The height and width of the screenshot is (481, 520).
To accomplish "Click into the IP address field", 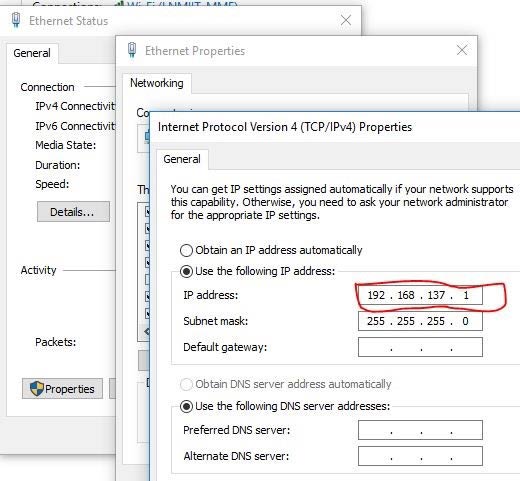I will pos(420,295).
